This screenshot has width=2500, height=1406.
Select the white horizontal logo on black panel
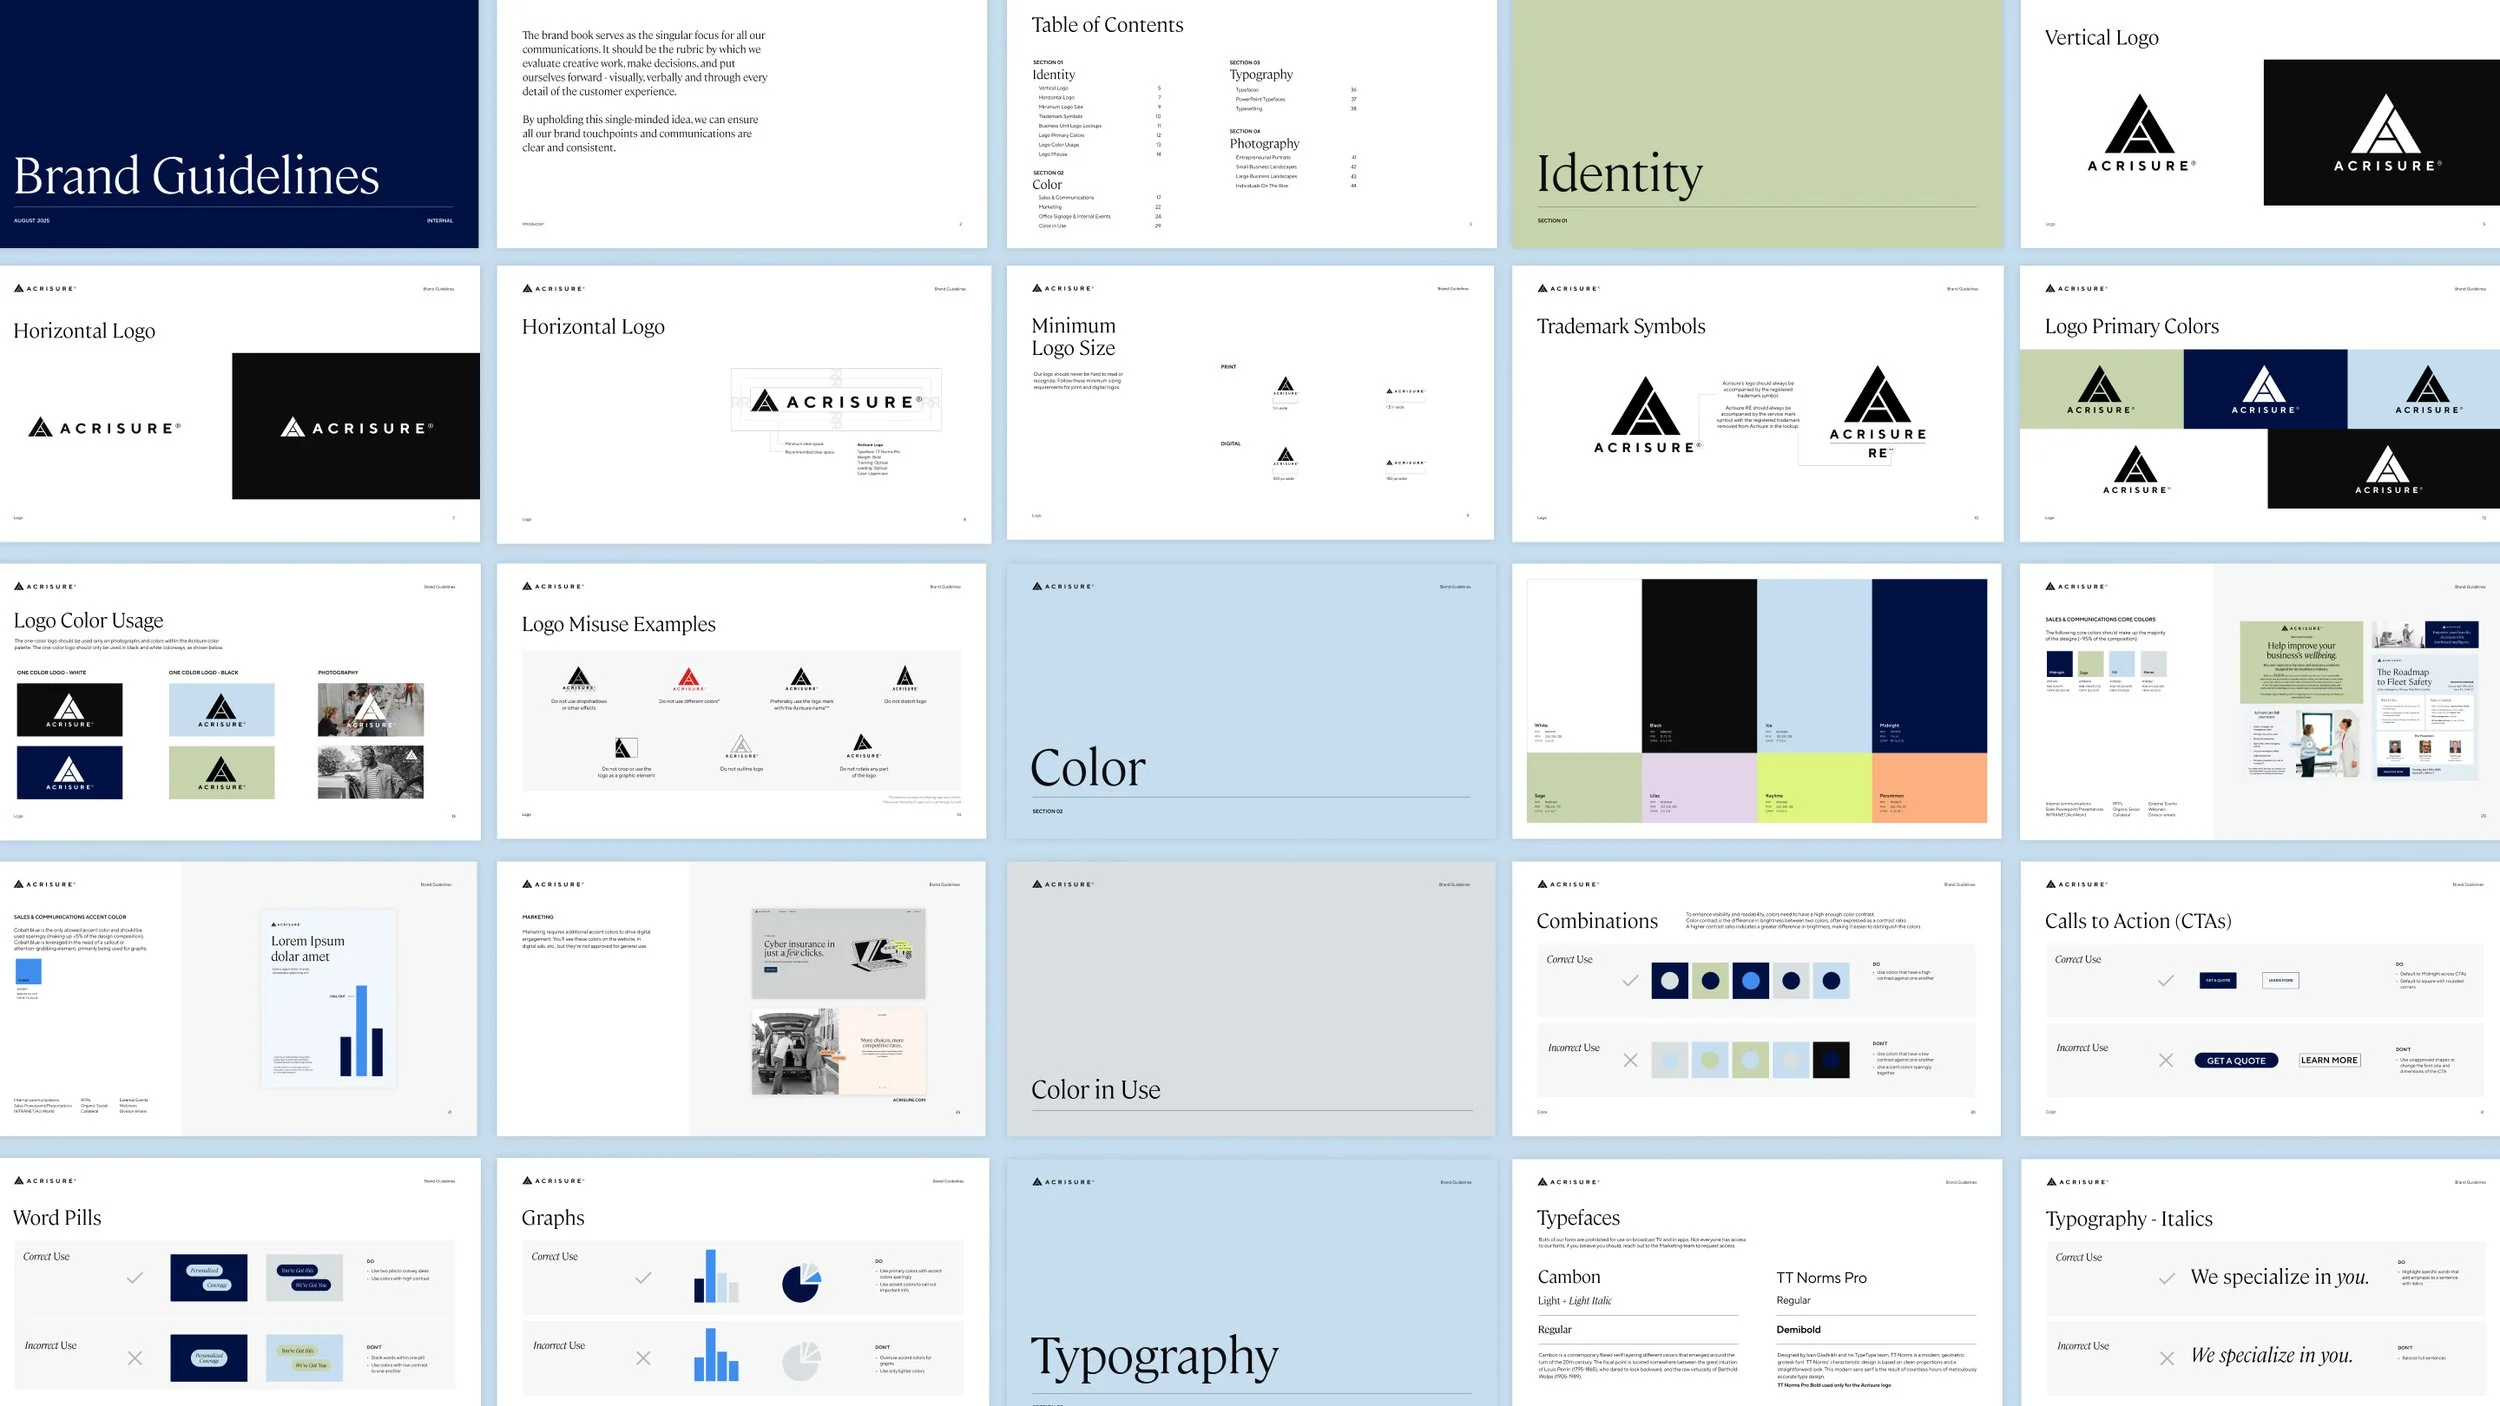[x=356, y=427]
